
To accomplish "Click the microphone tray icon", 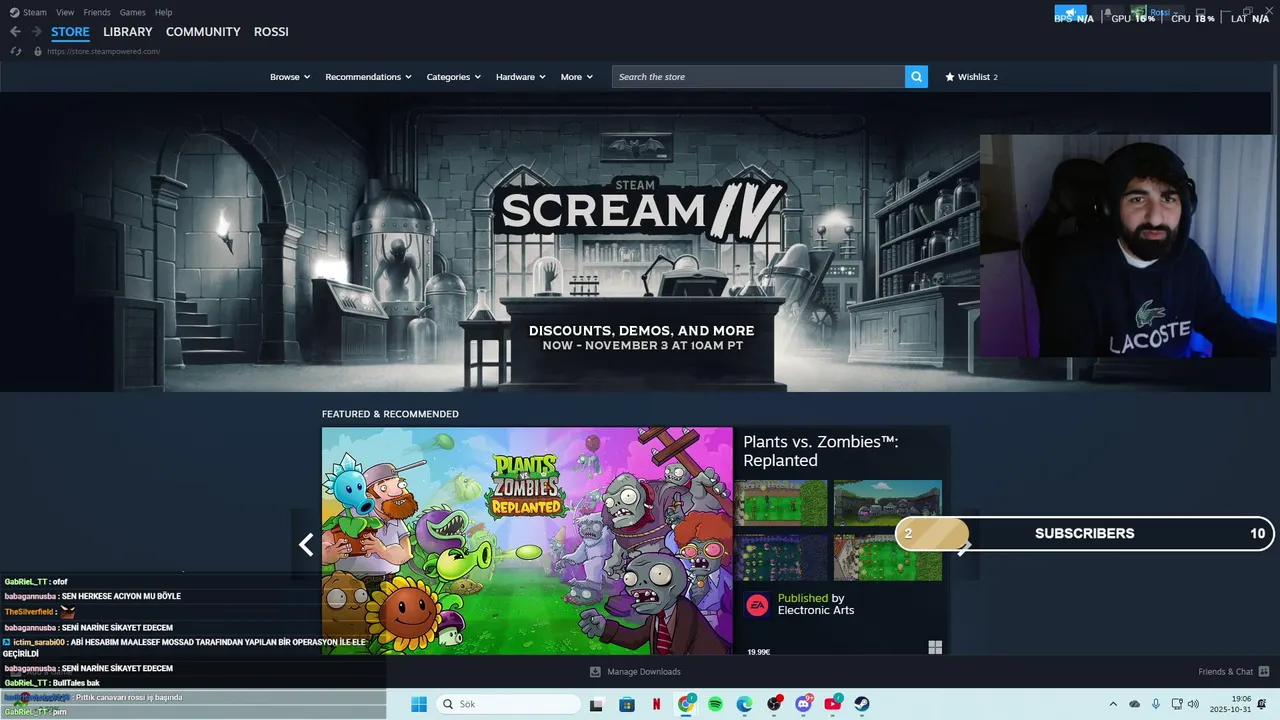I will pos(1156,704).
